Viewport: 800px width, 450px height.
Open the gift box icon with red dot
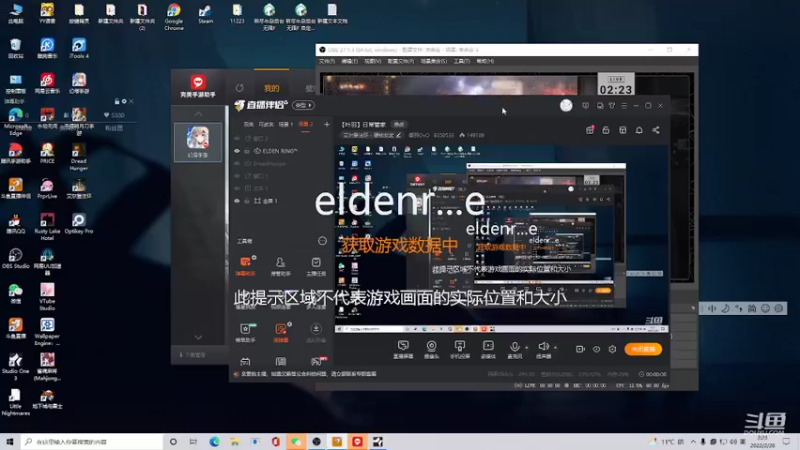coord(590,130)
